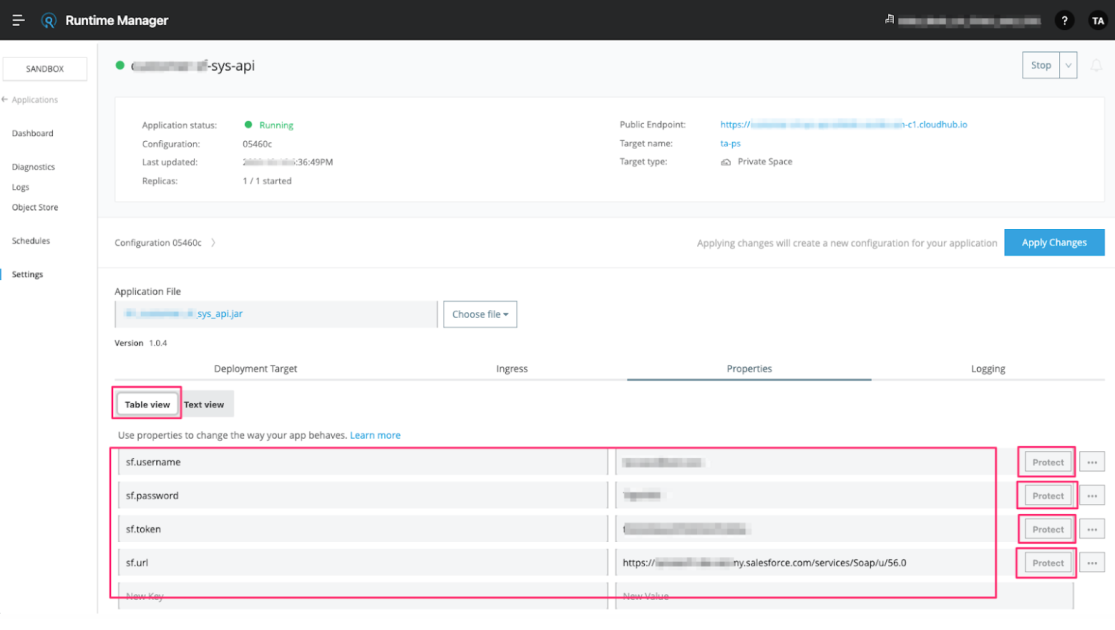Open the Choose file dropdown
The height and width of the screenshot is (630, 1115).
tap(479, 313)
